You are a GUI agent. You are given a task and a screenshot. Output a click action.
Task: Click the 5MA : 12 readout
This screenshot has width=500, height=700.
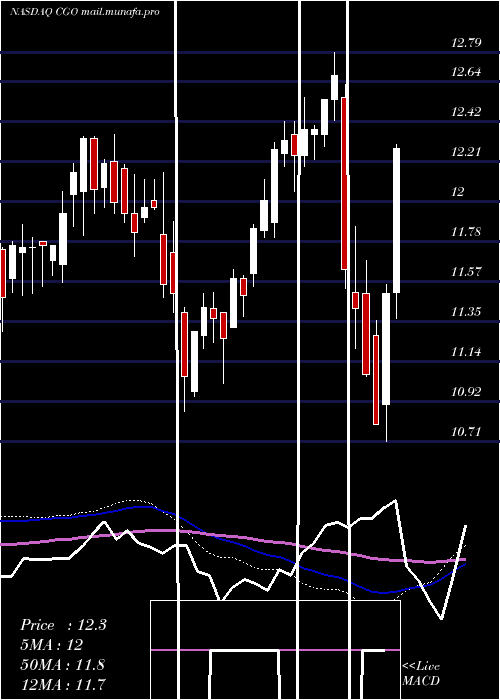coord(51,645)
